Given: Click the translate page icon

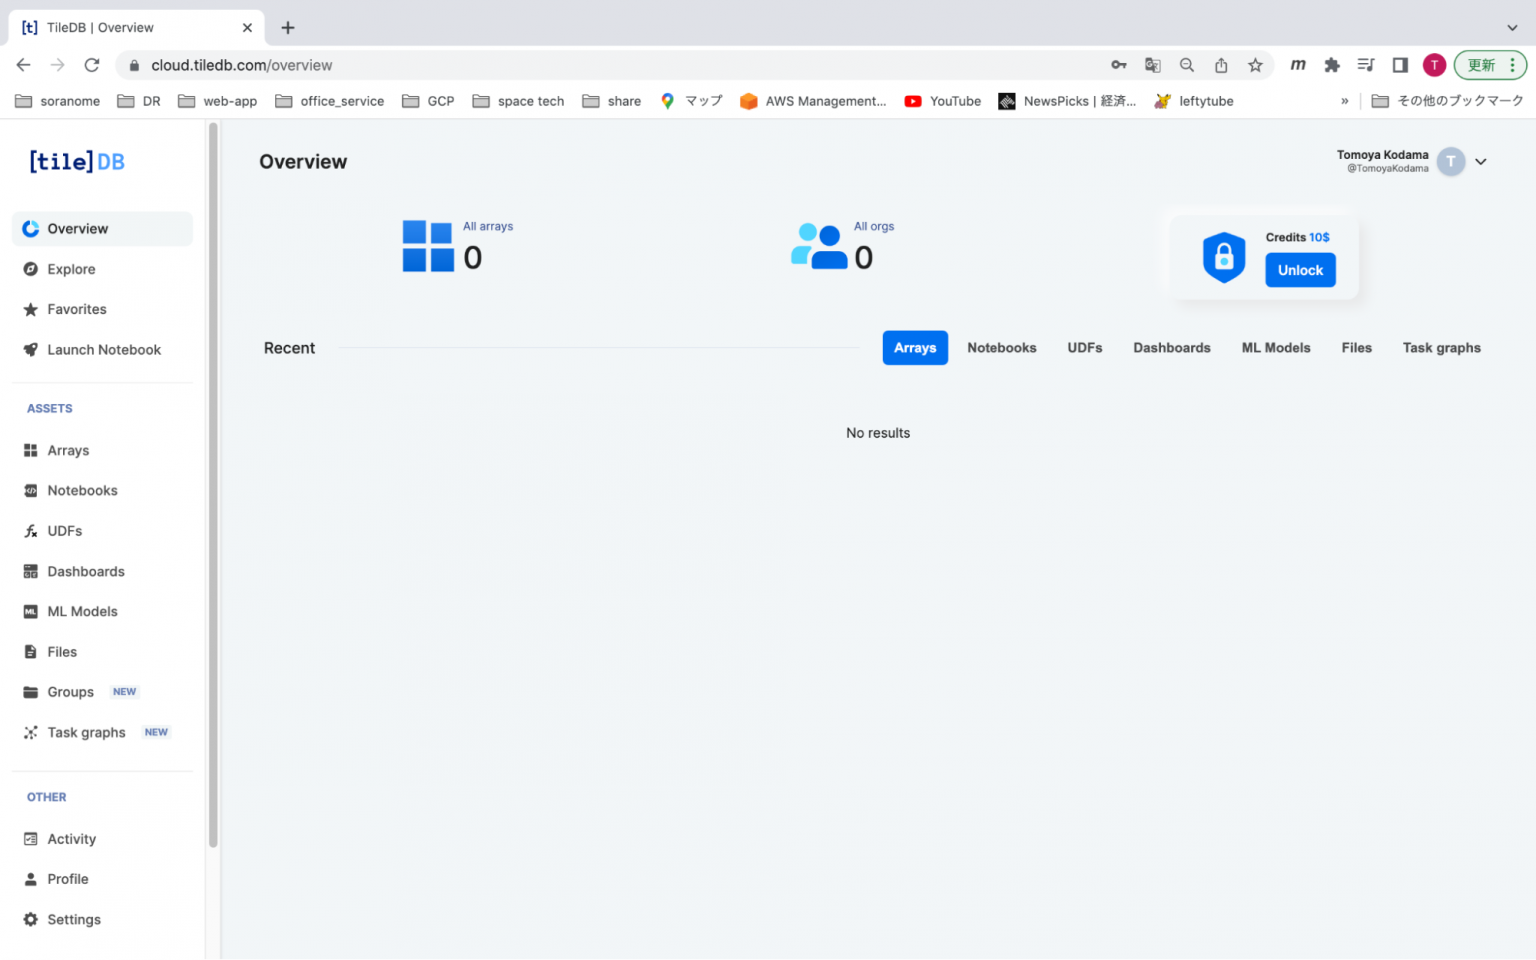Looking at the screenshot, I should 1153,65.
